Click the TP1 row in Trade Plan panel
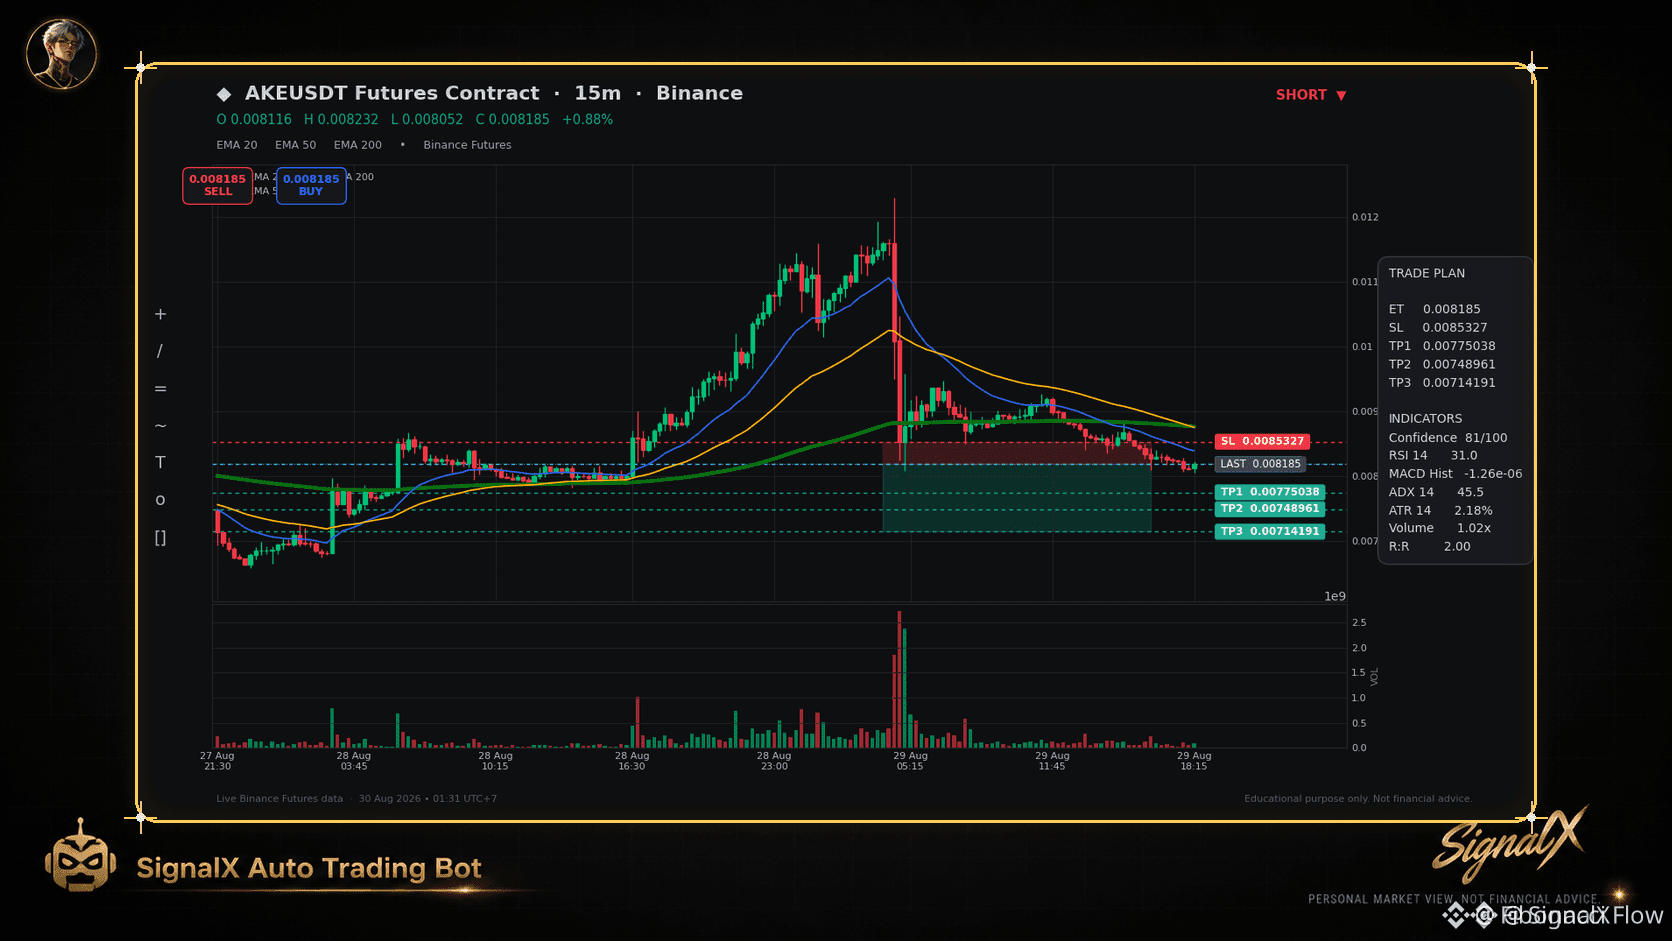 point(1442,346)
